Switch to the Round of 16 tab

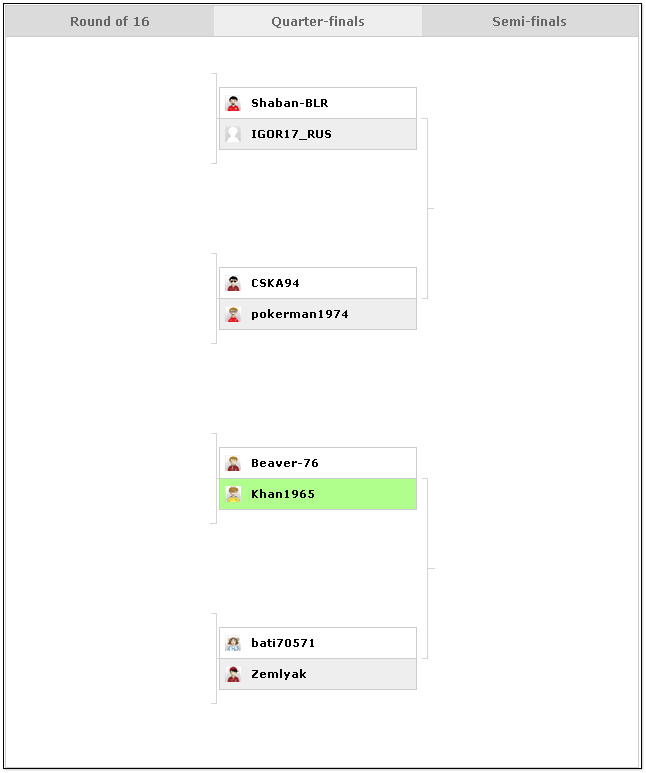point(109,21)
